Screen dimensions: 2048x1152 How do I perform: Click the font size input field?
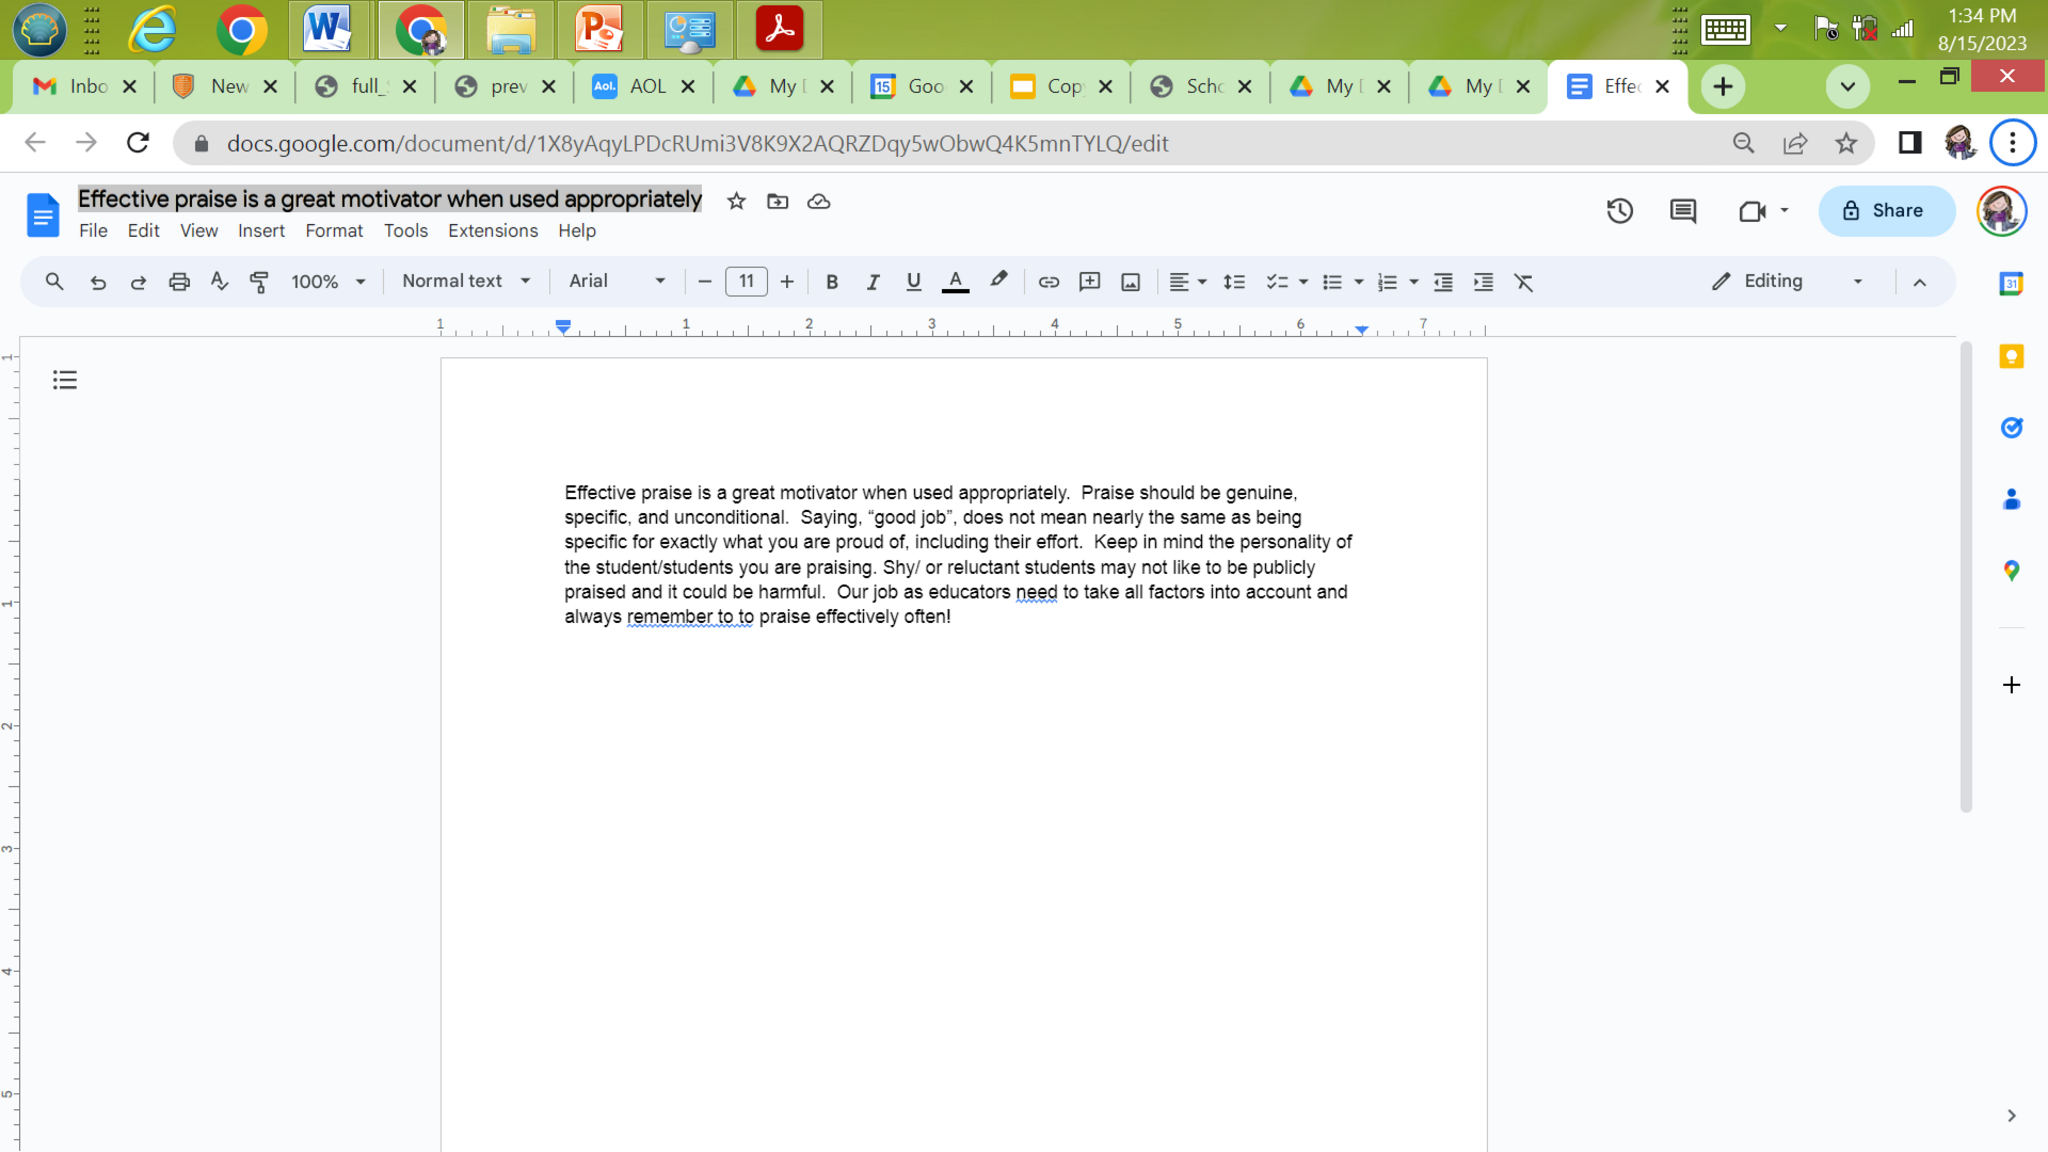click(745, 282)
